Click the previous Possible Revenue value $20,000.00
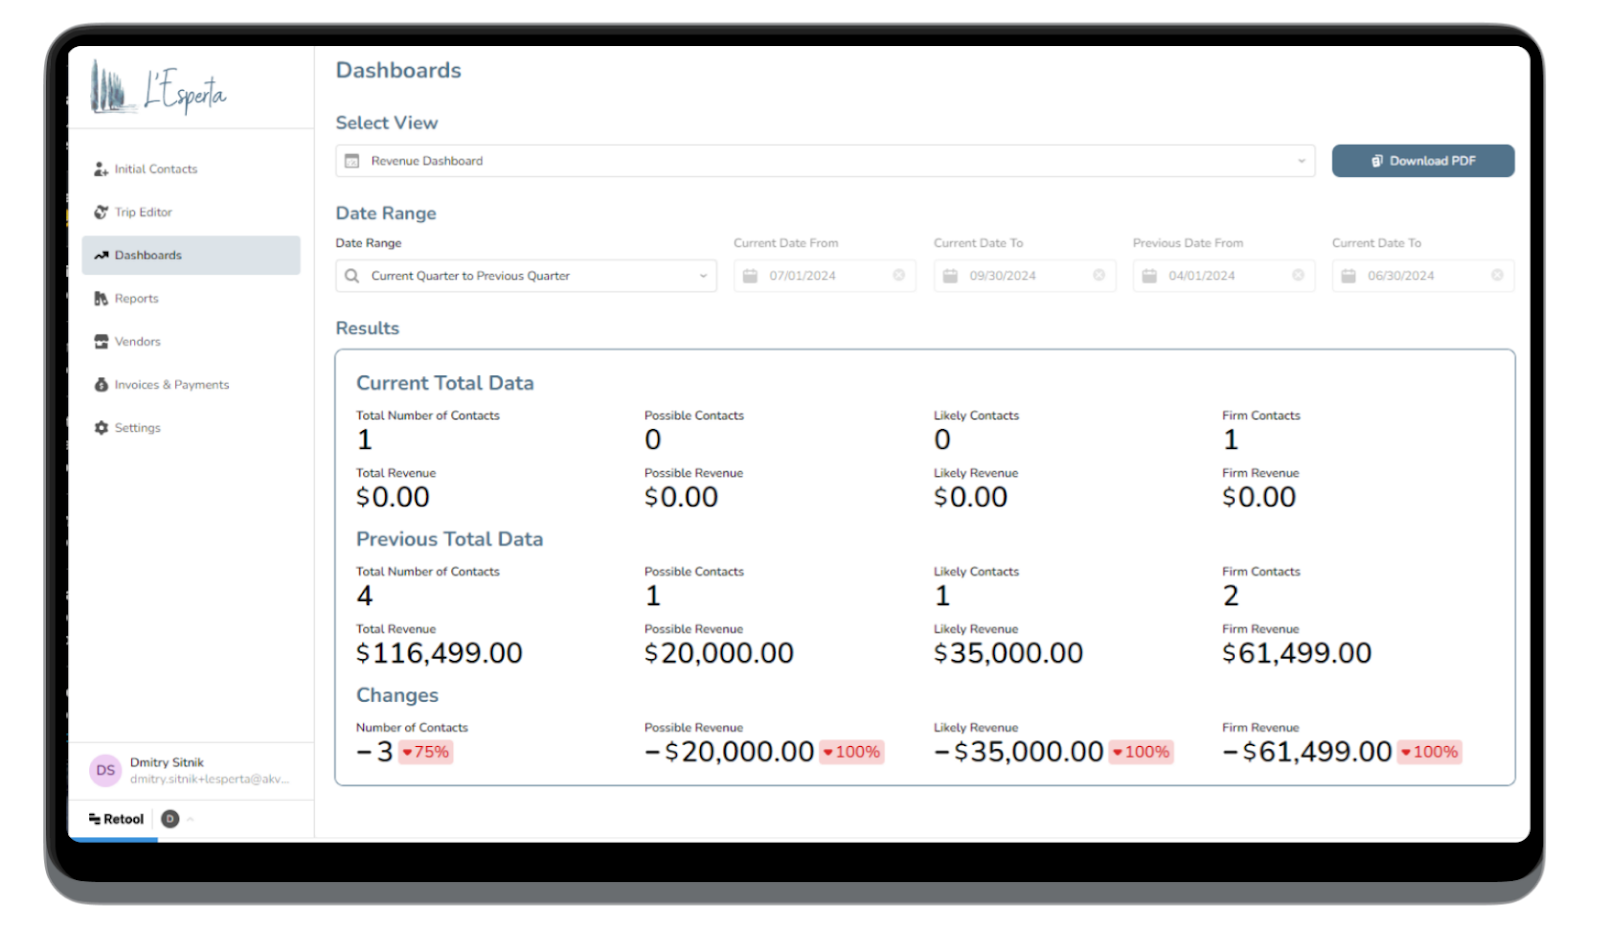This screenshot has height=933, width=1600. point(719,653)
